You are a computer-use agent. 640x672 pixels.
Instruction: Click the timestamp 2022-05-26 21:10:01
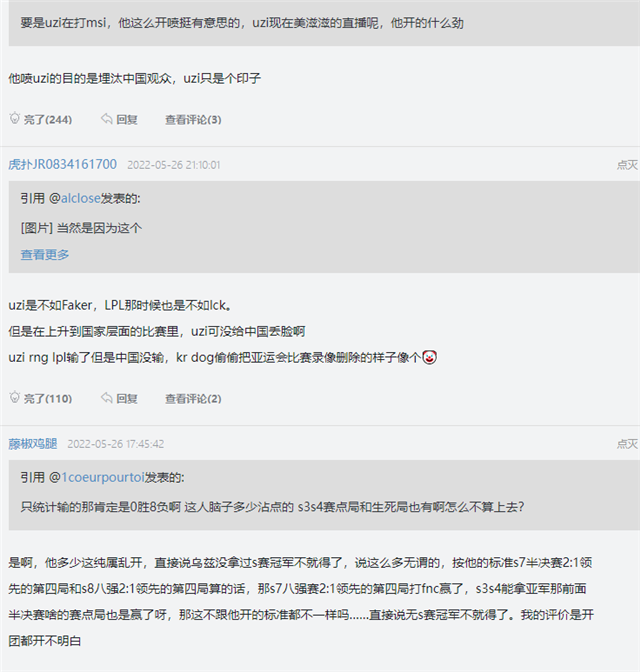tap(174, 165)
